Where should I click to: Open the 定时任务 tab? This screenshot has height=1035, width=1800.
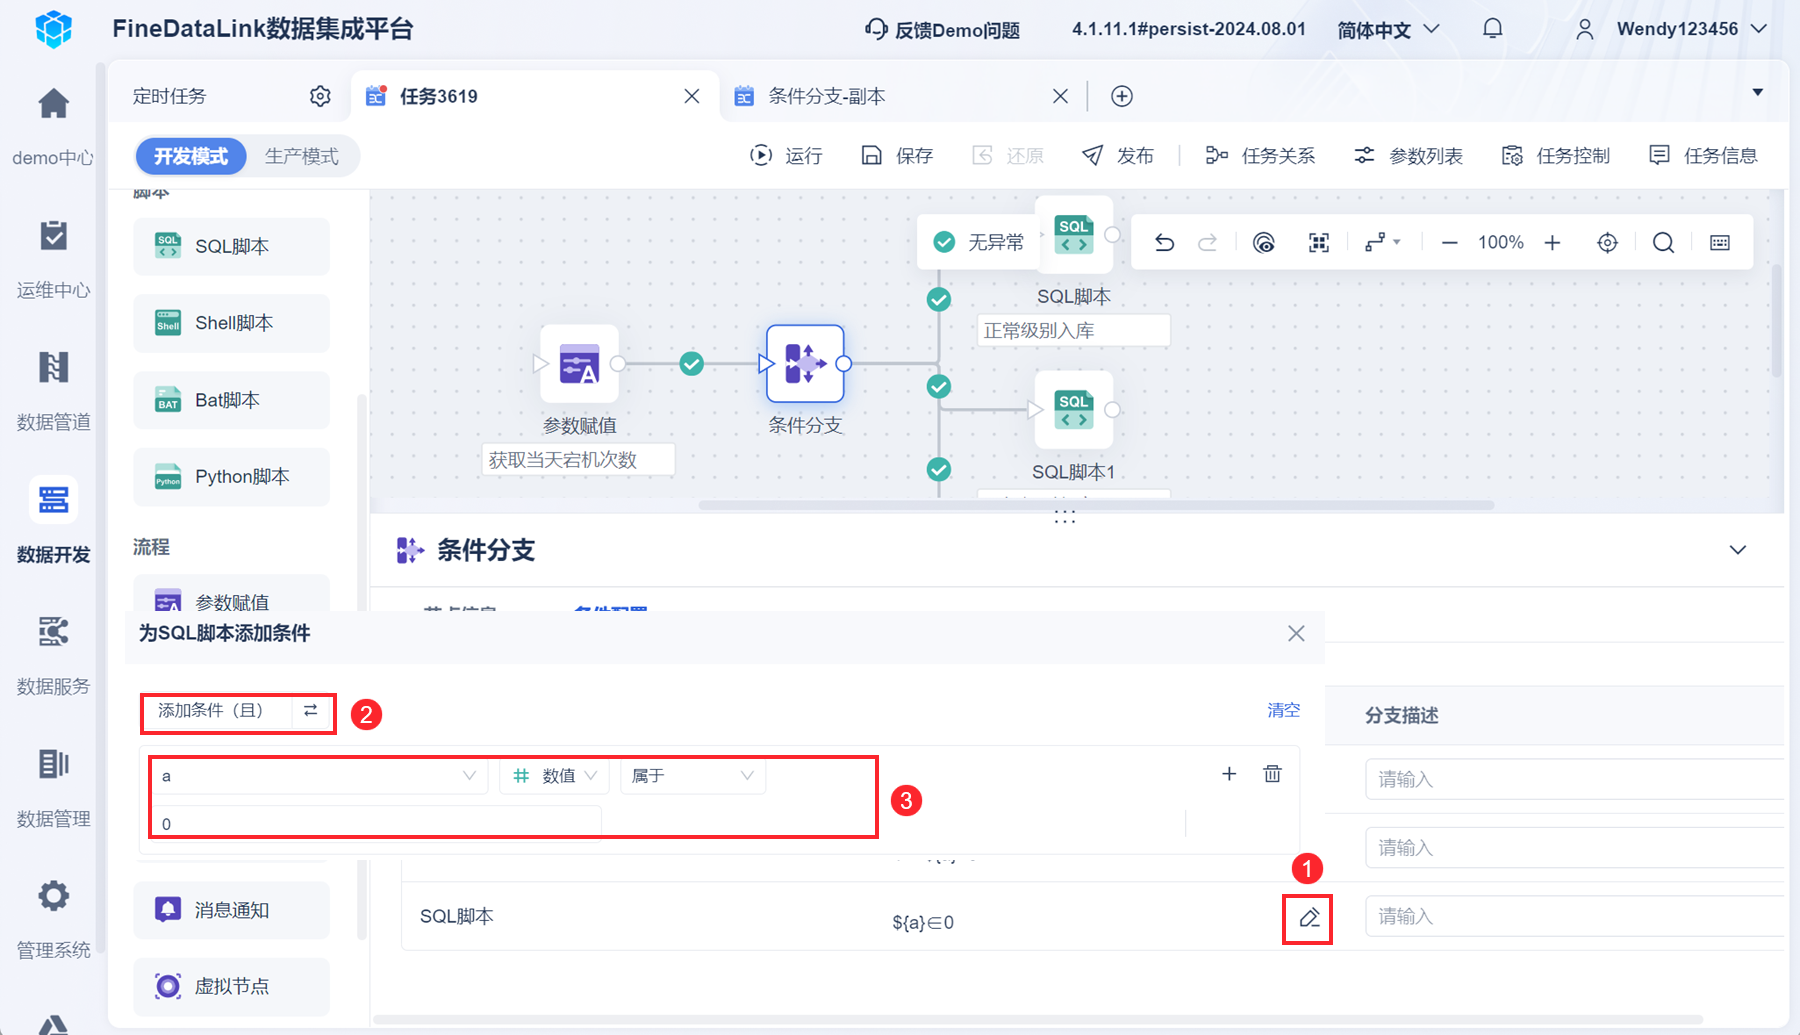pos(170,96)
